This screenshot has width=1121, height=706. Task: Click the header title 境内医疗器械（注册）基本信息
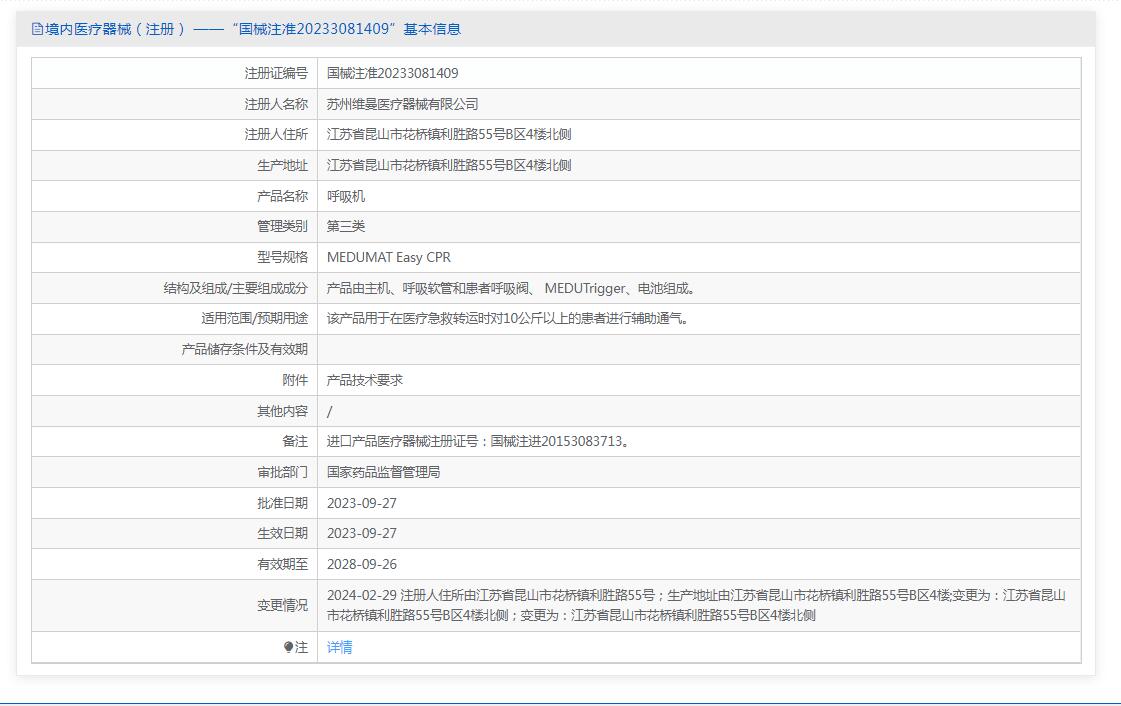[x=253, y=29]
